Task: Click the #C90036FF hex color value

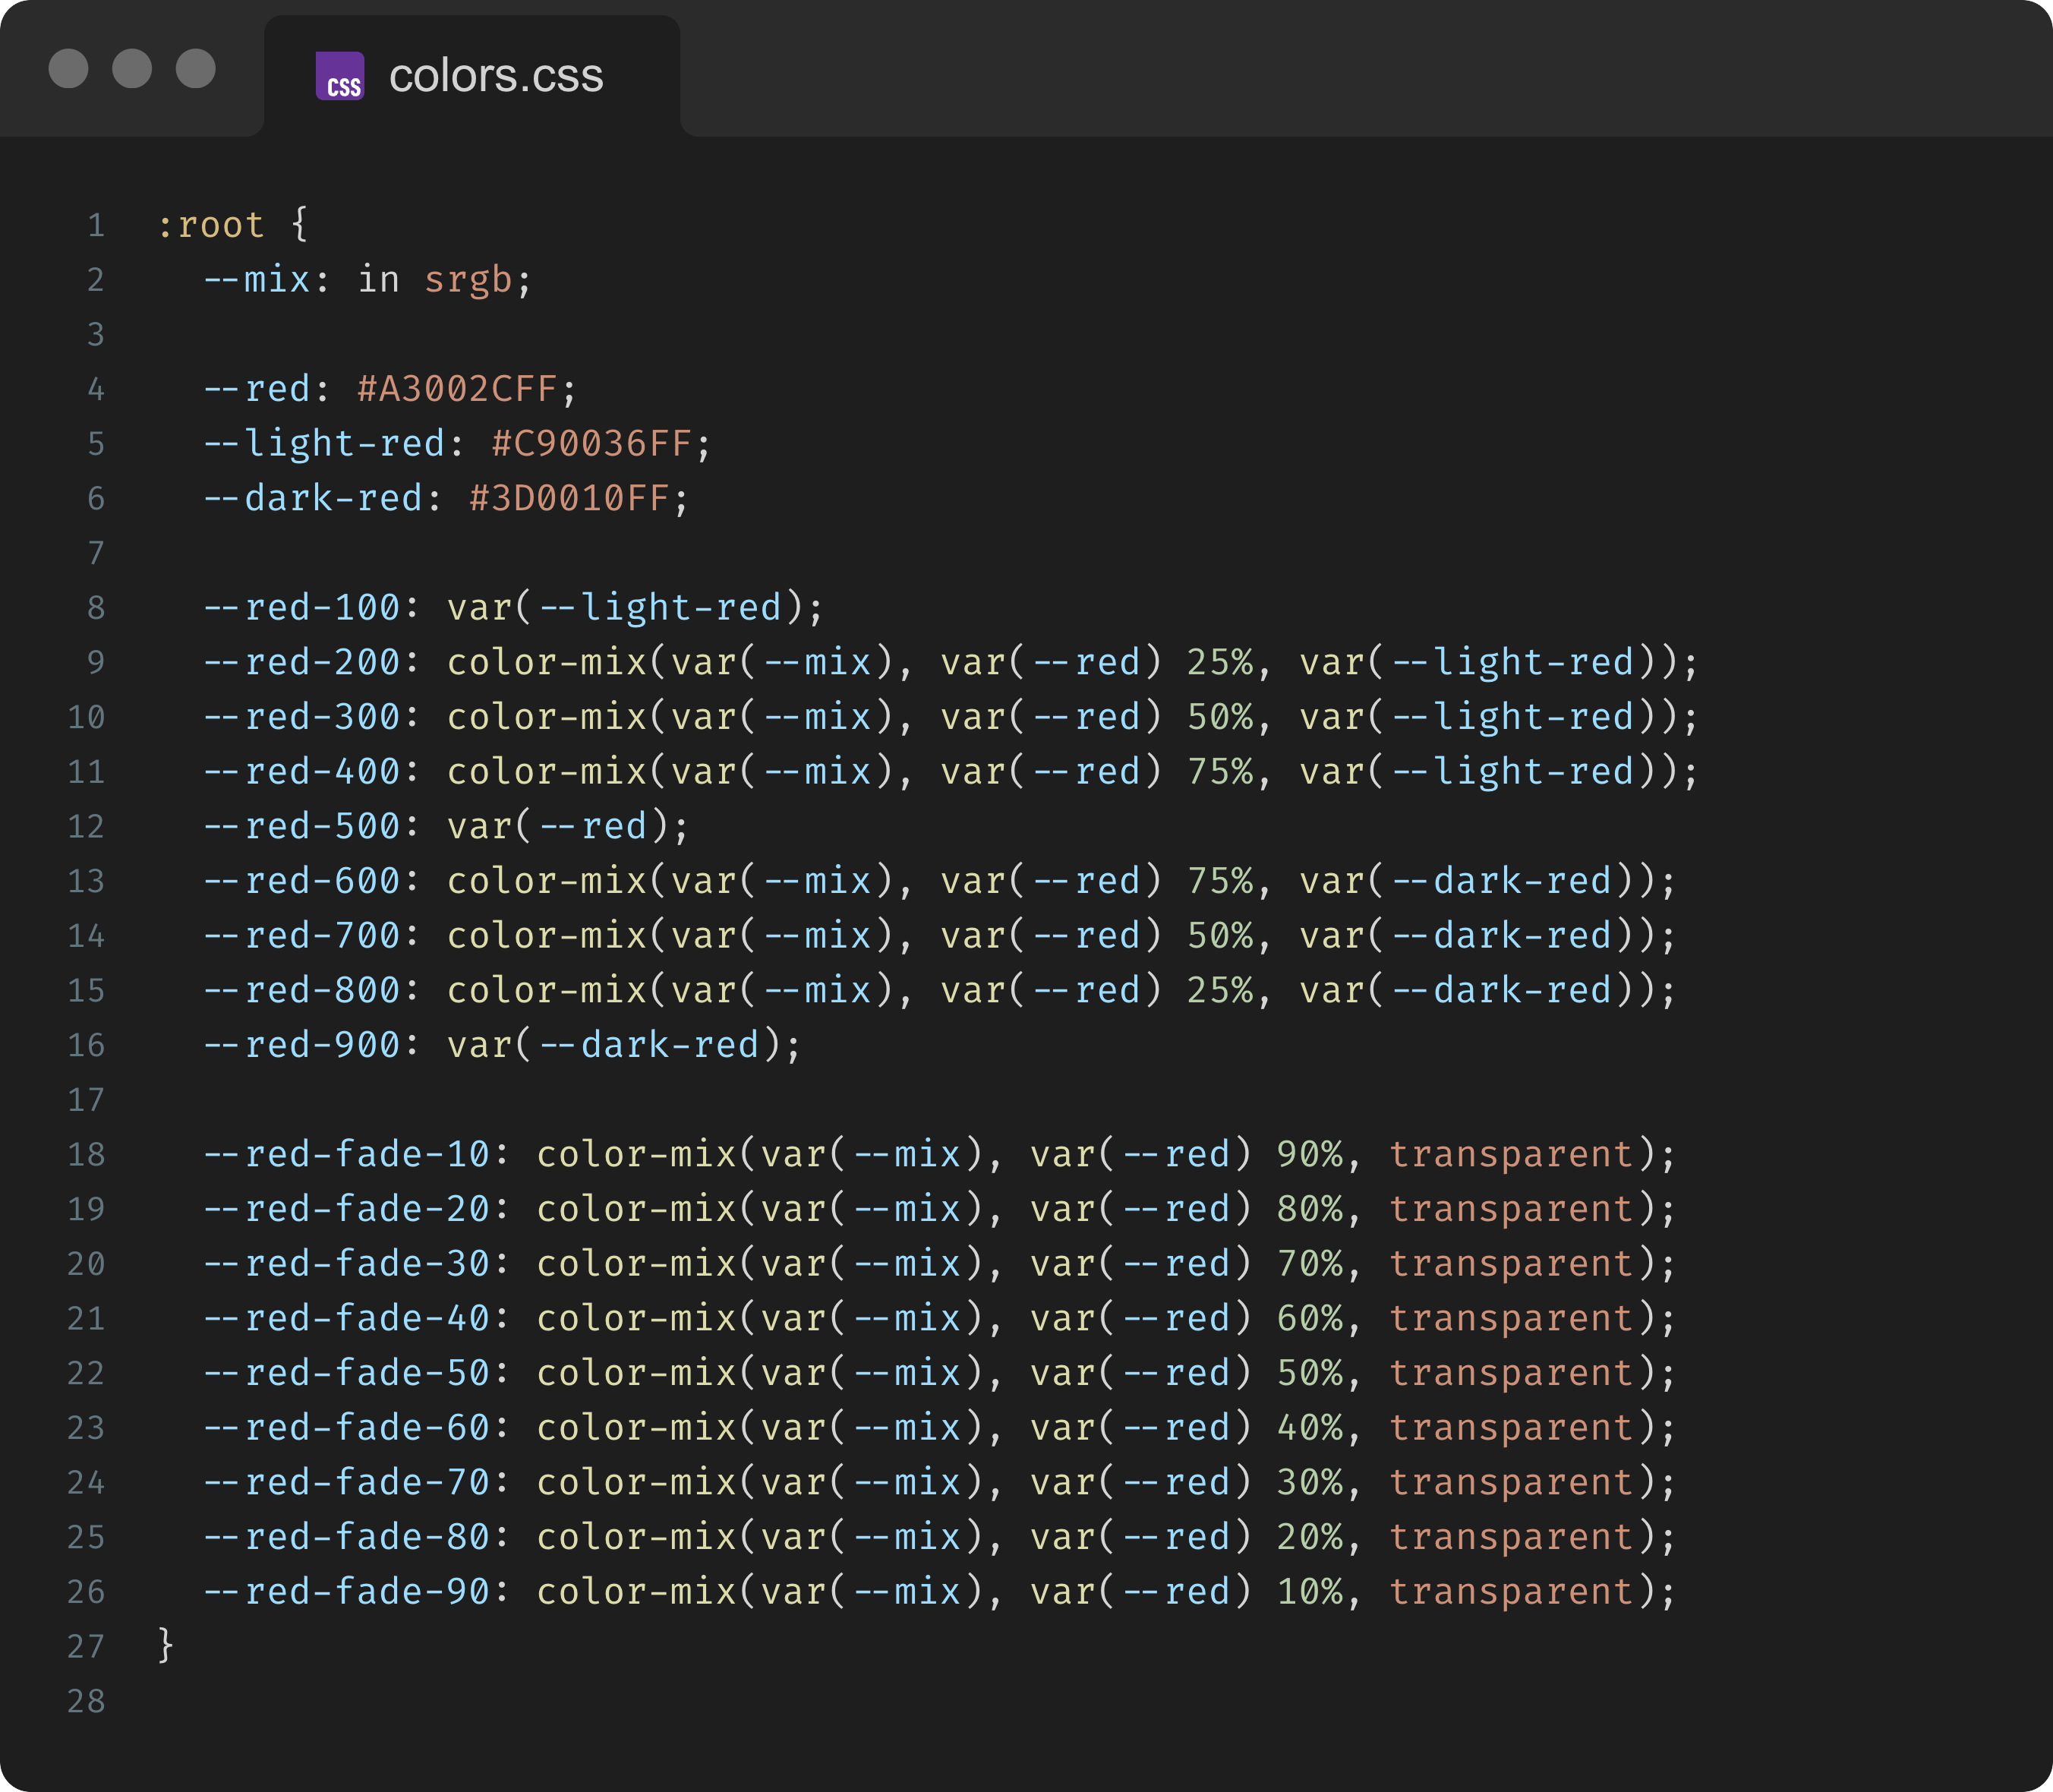Action: [x=592, y=443]
